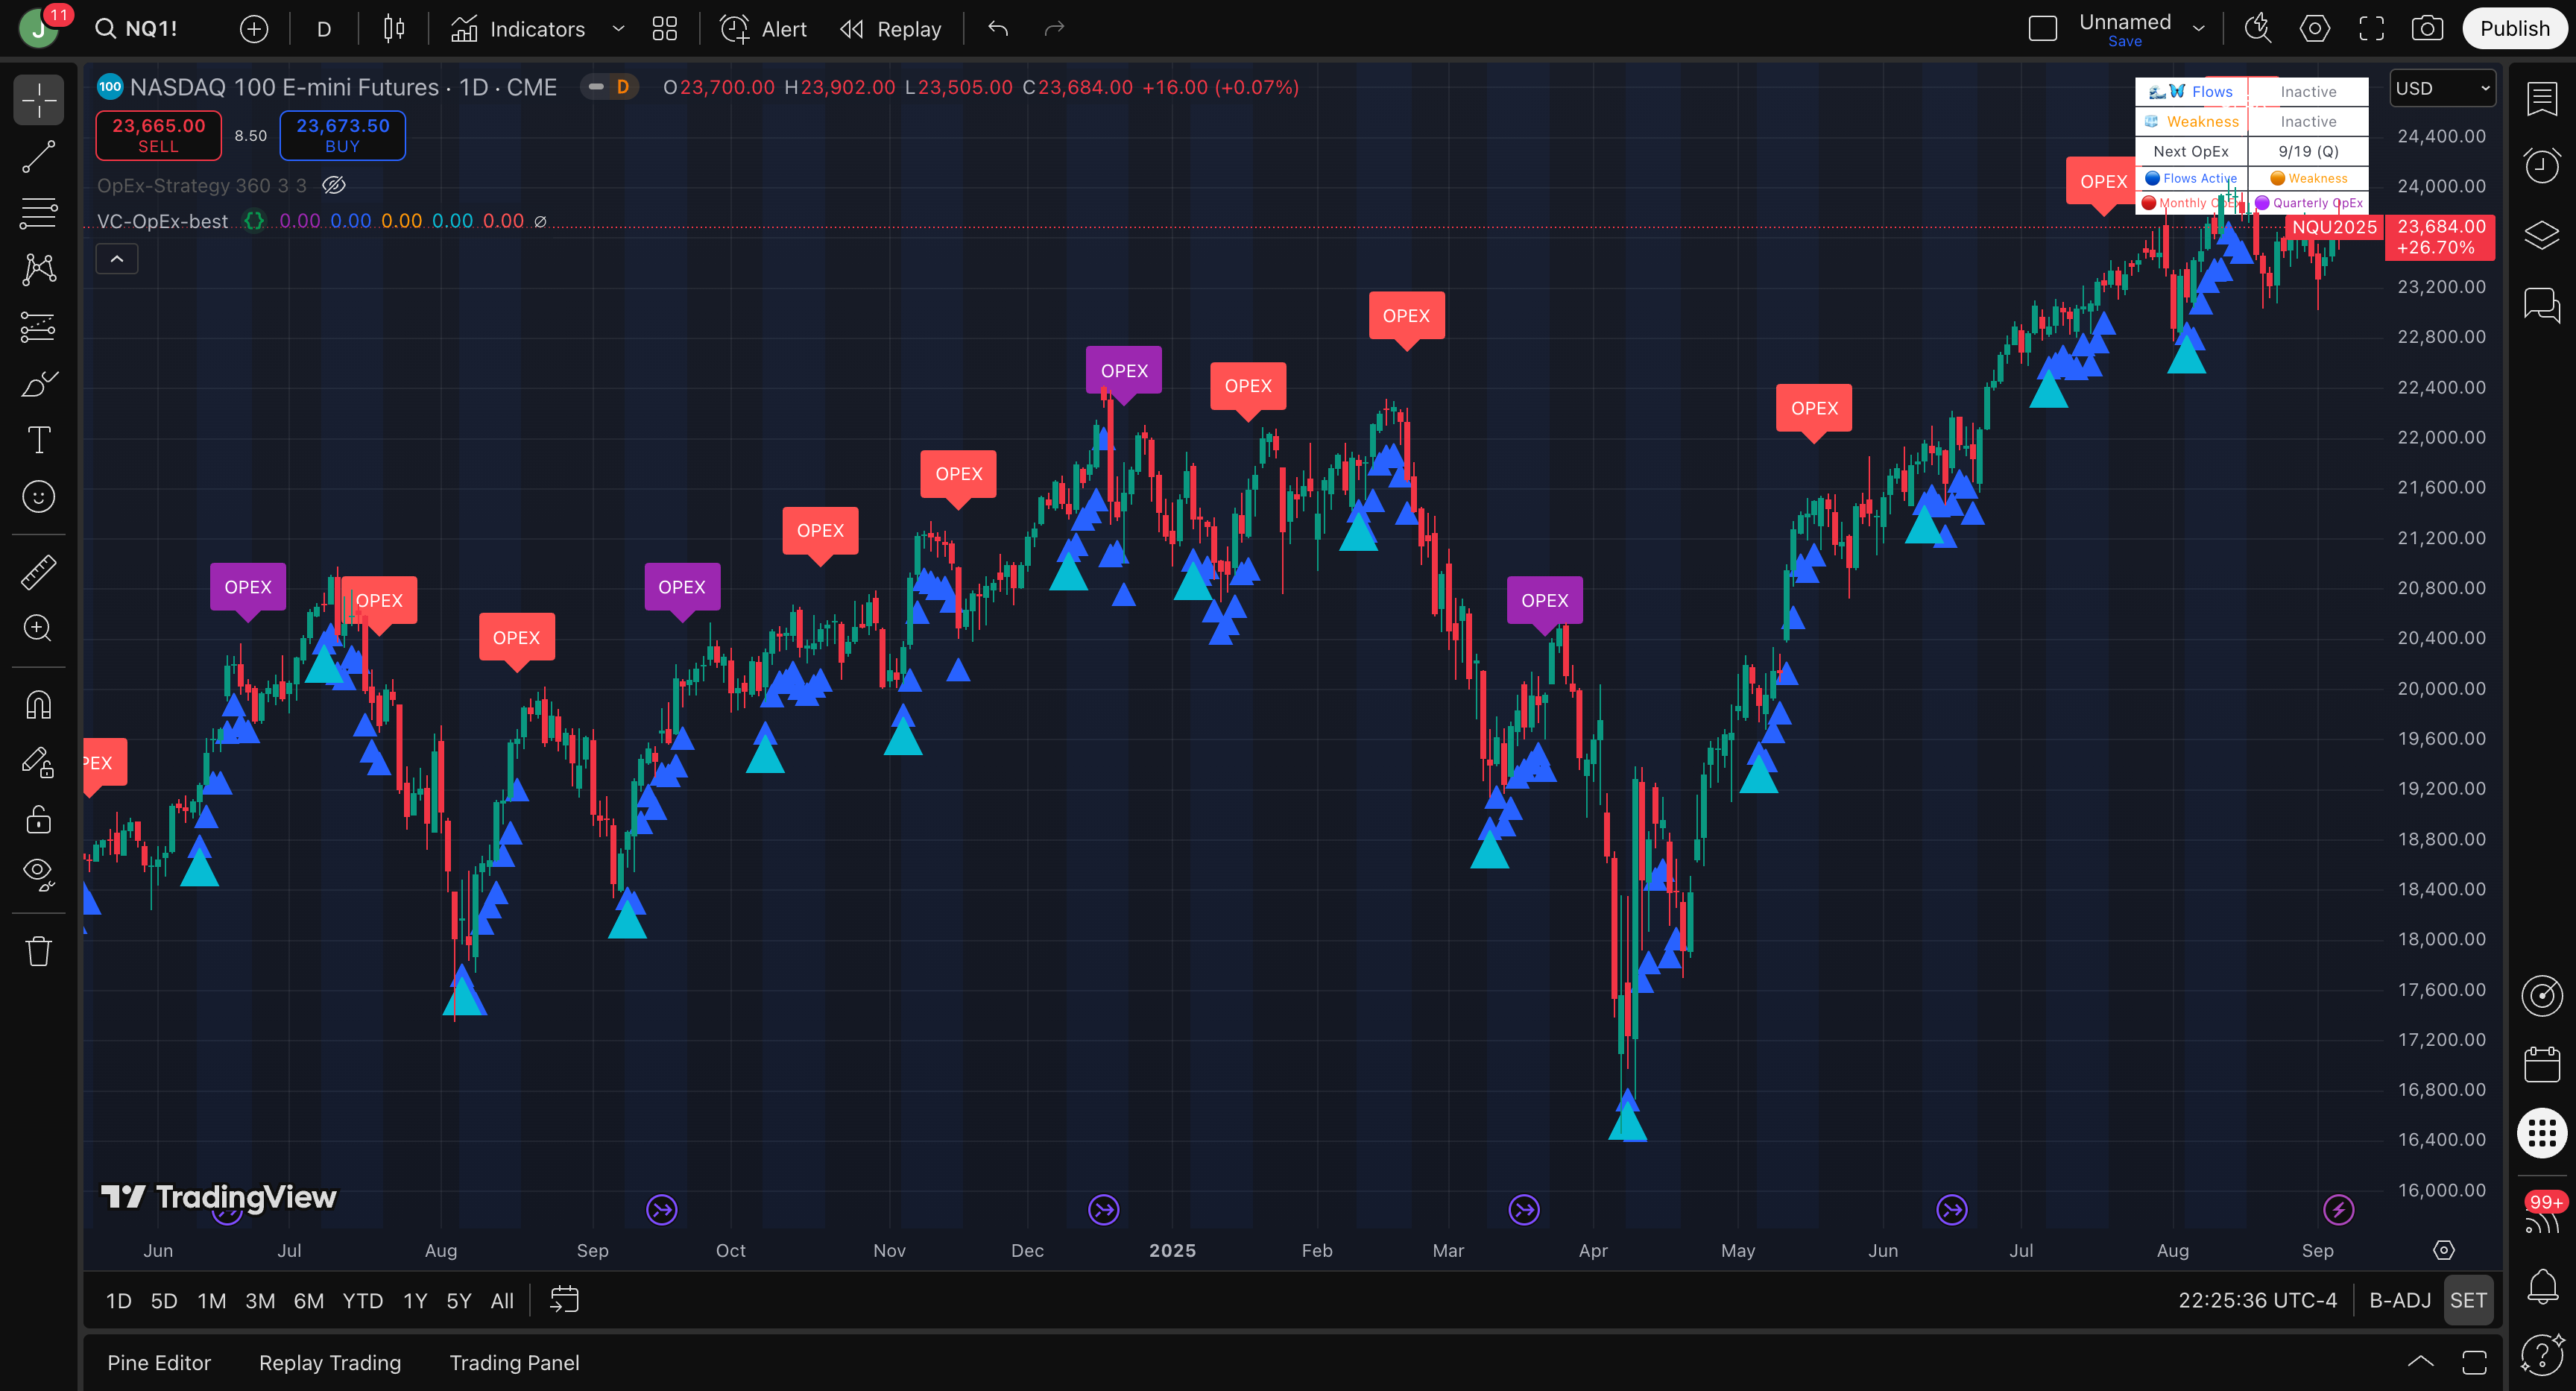The width and height of the screenshot is (2576, 1391).
Task: Select the 5Y date range
Action: (x=459, y=1301)
